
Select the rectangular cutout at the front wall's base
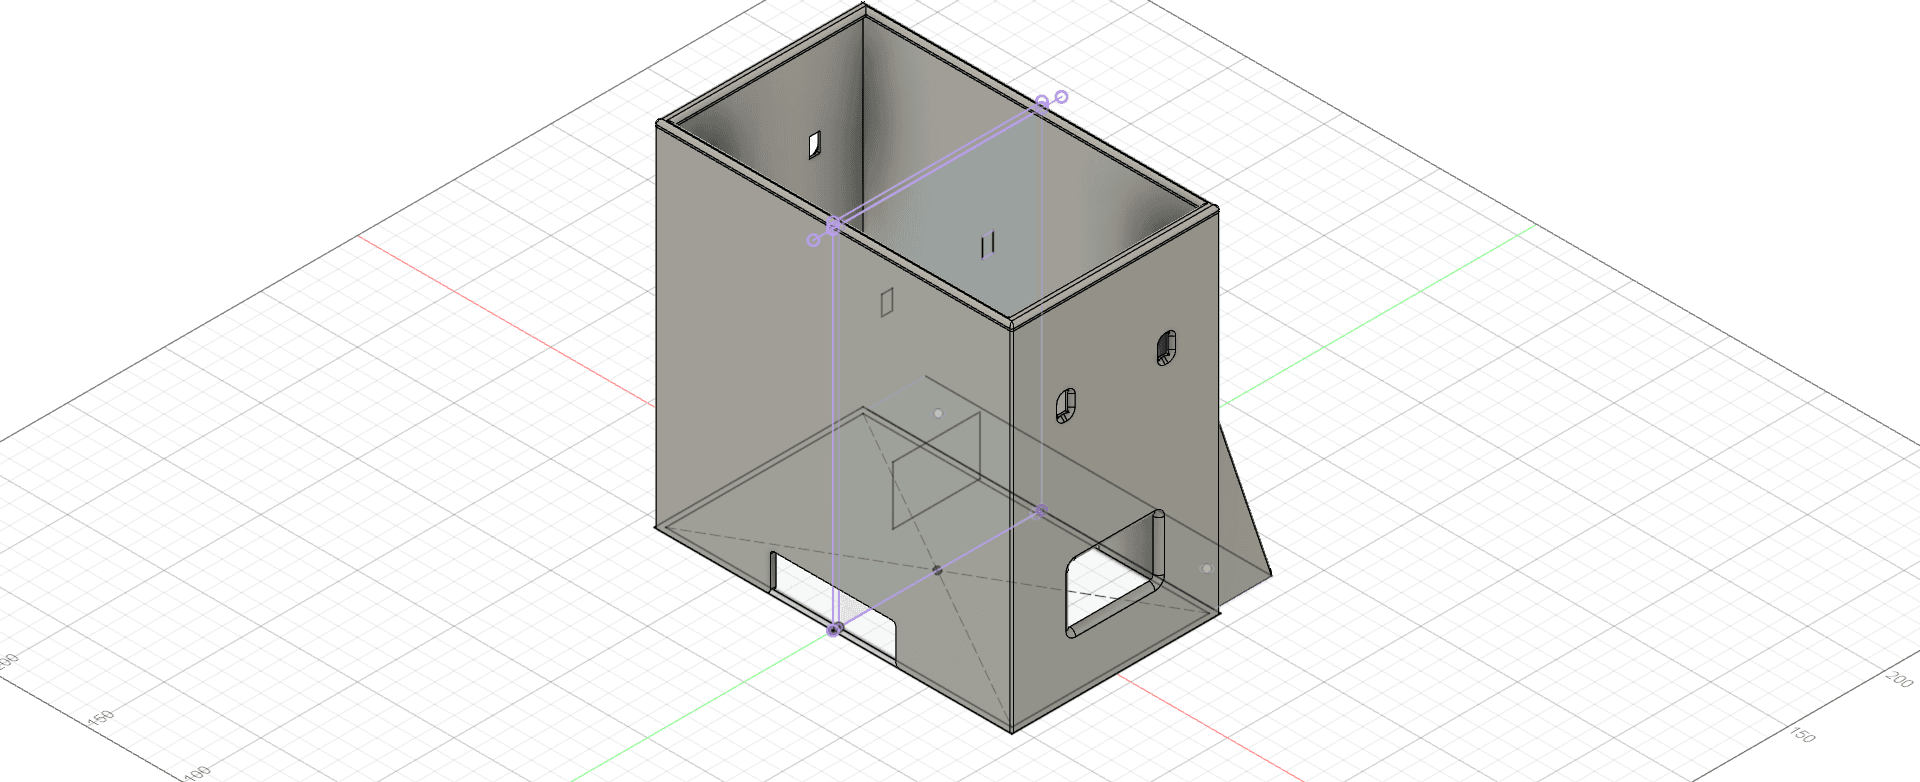(834, 607)
